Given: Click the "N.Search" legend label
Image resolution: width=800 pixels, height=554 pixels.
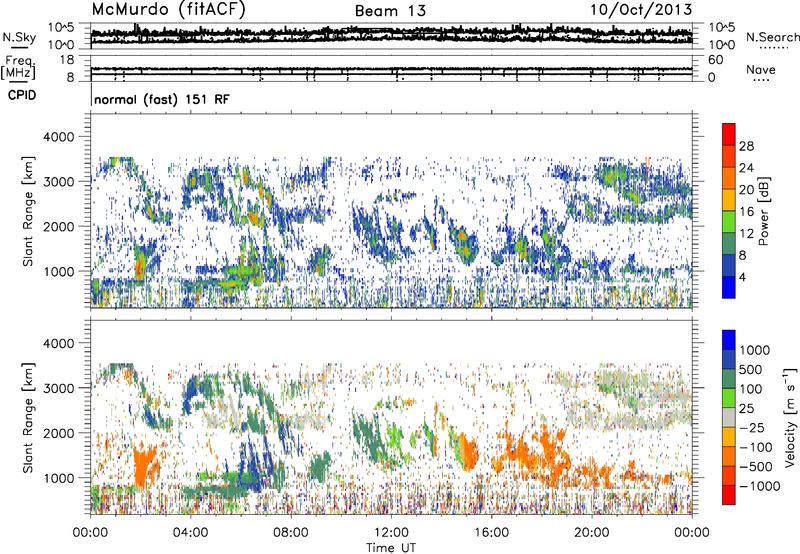Looking at the screenshot, I should click(x=772, y=37).
